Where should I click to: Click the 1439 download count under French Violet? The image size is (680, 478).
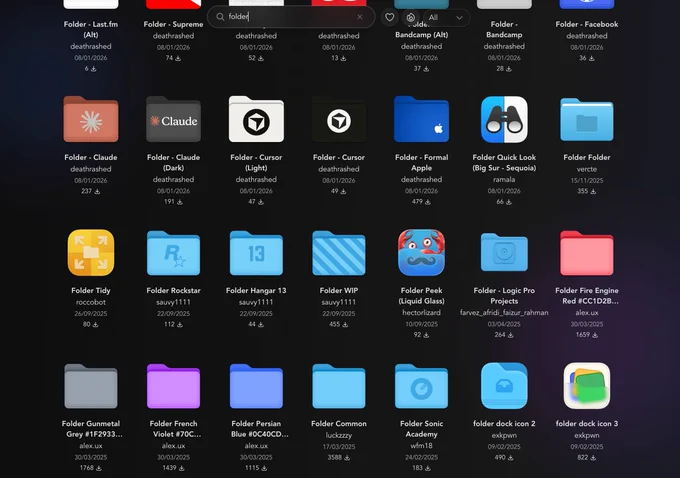coord(170,468)
